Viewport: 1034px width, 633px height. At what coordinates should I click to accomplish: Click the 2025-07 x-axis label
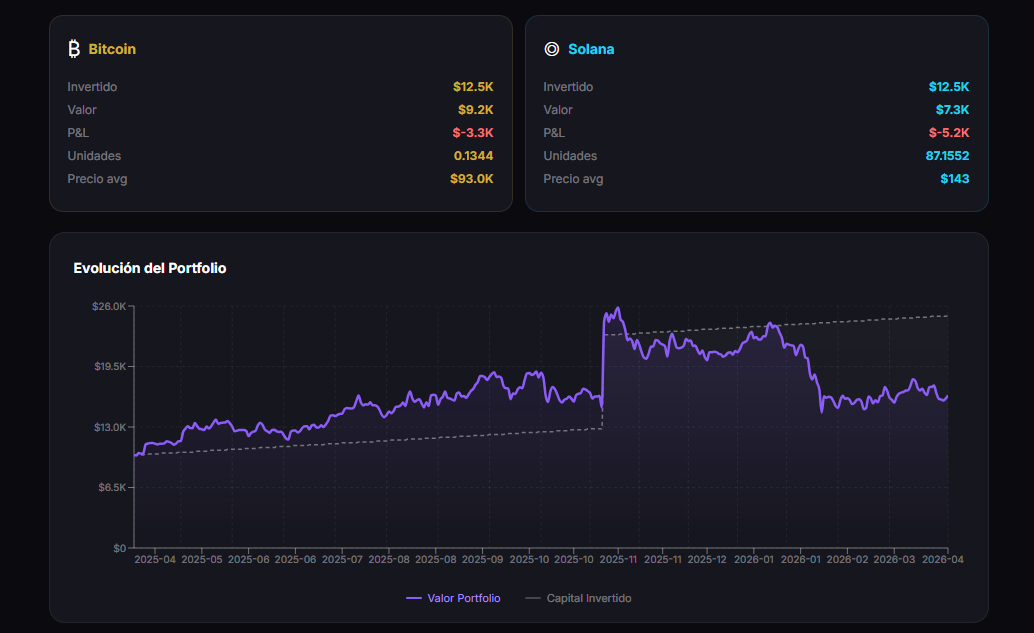coord(342,559)
